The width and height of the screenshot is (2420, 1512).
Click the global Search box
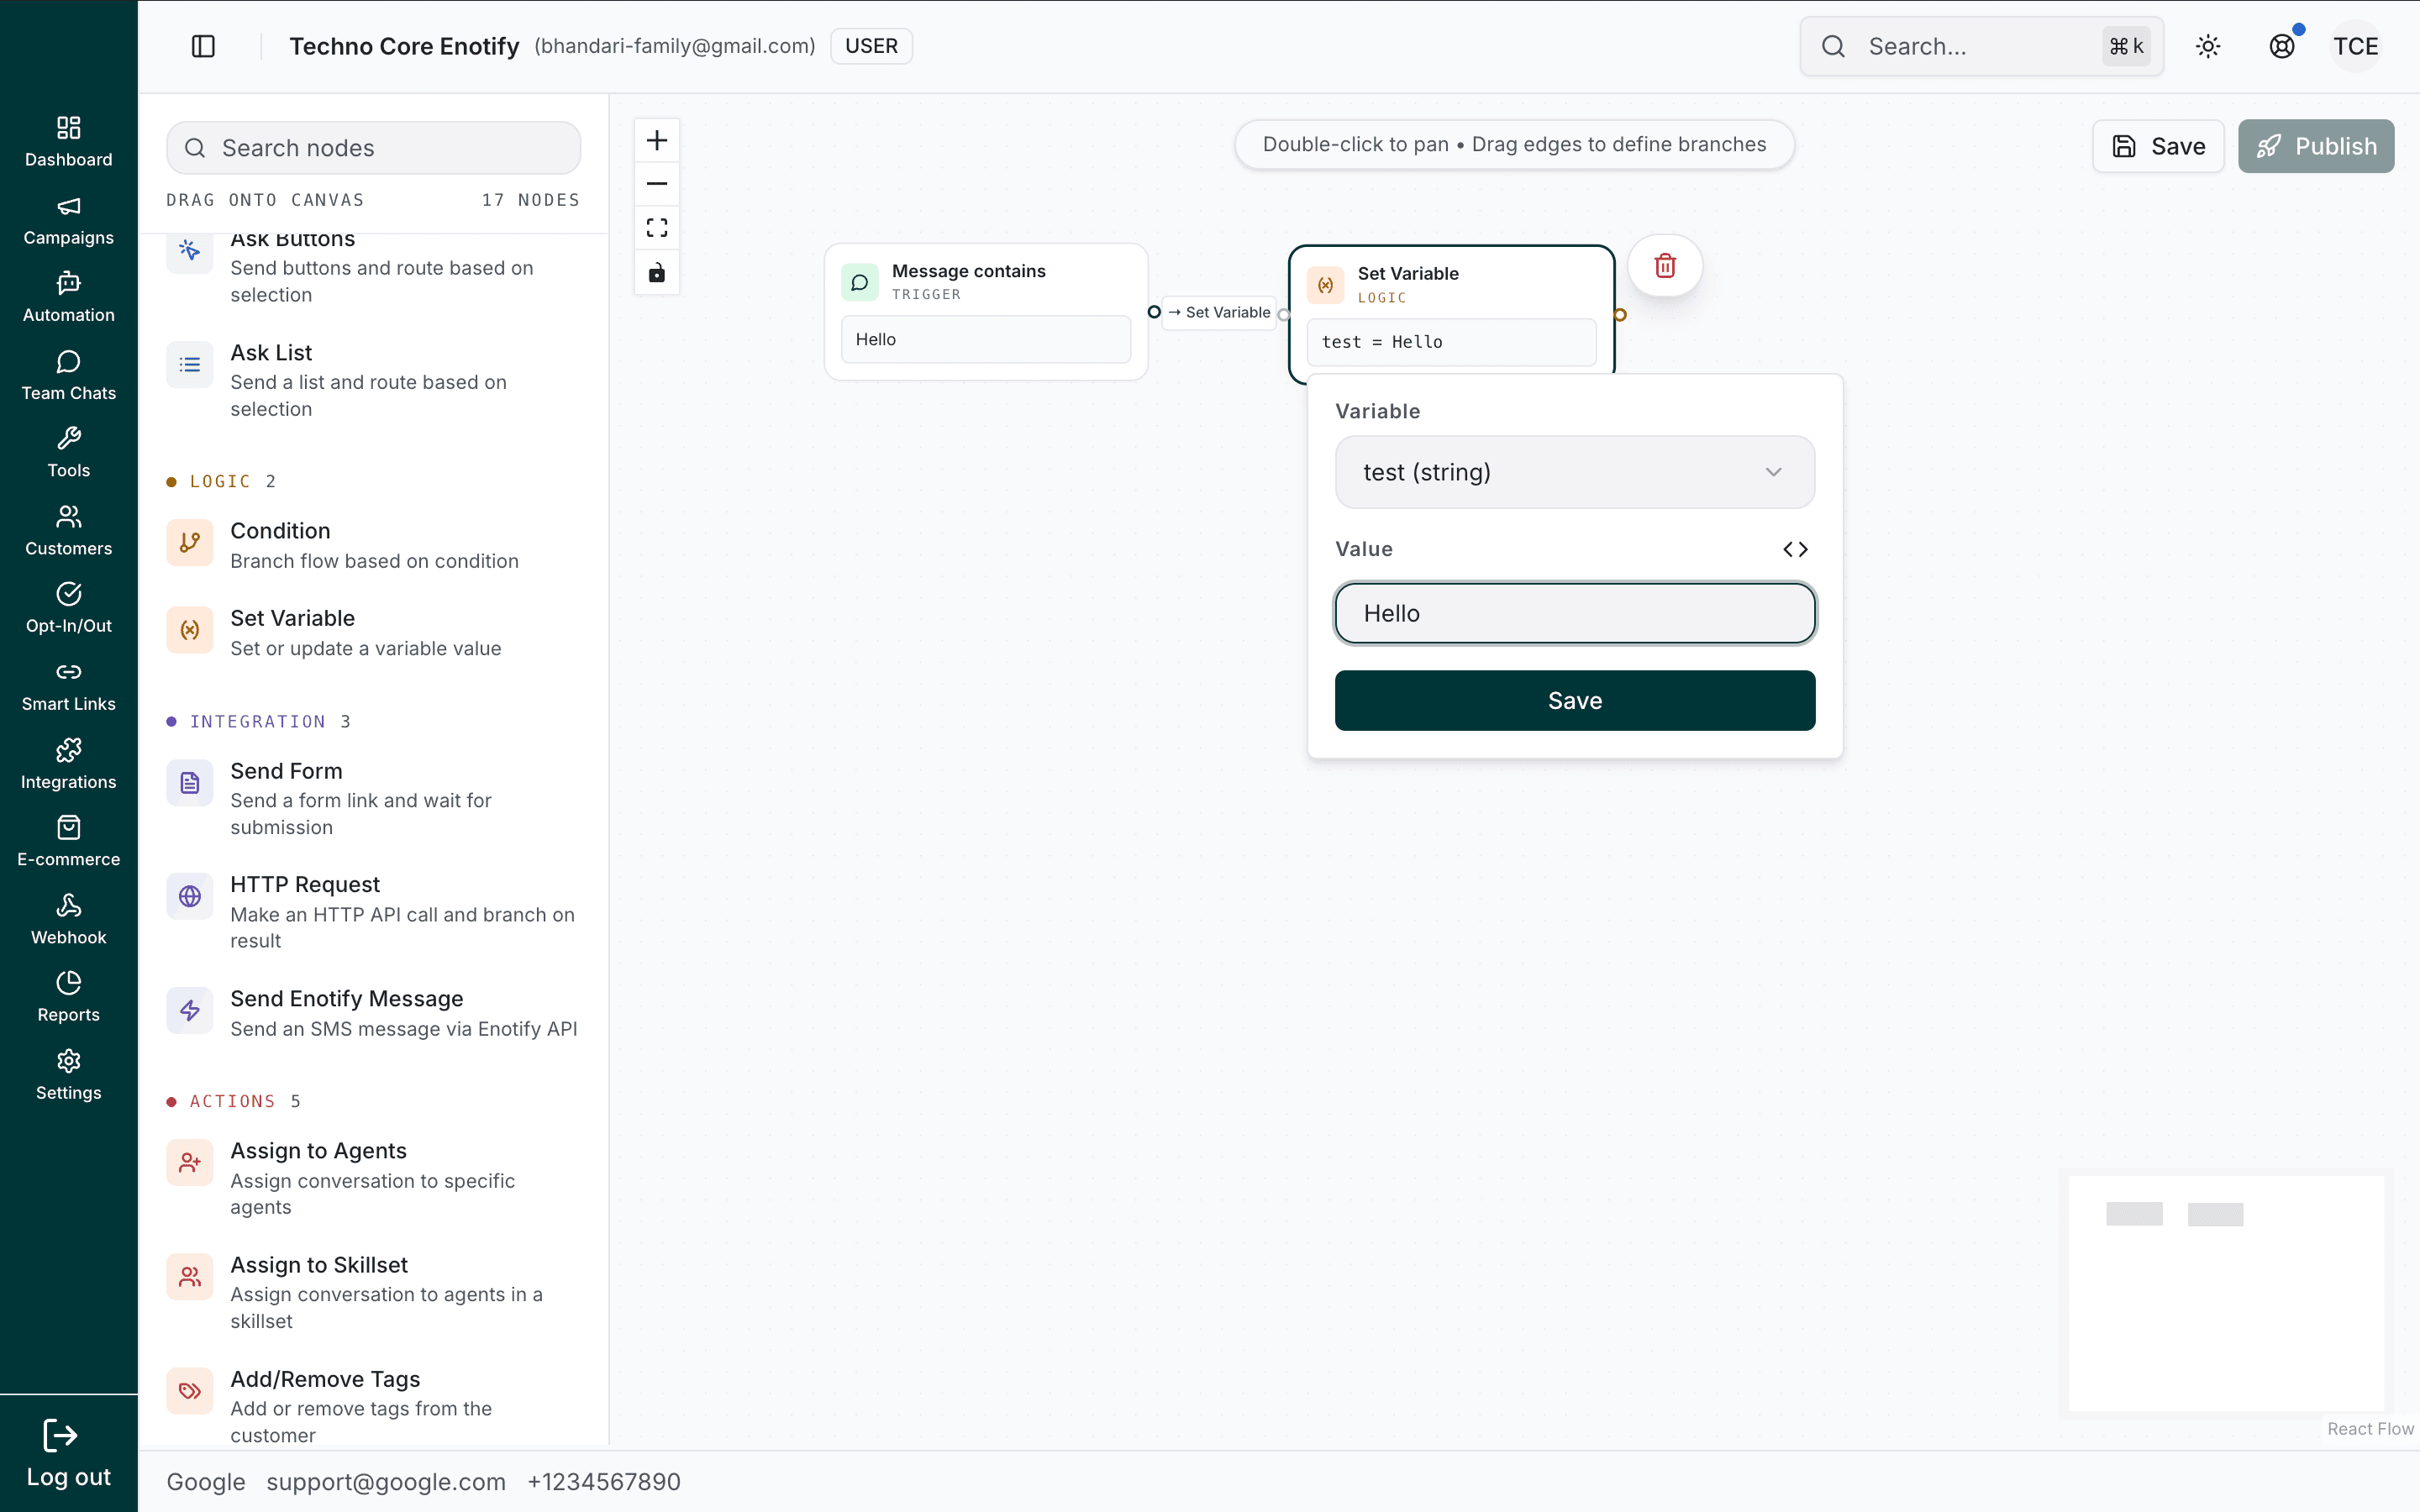1981,46
